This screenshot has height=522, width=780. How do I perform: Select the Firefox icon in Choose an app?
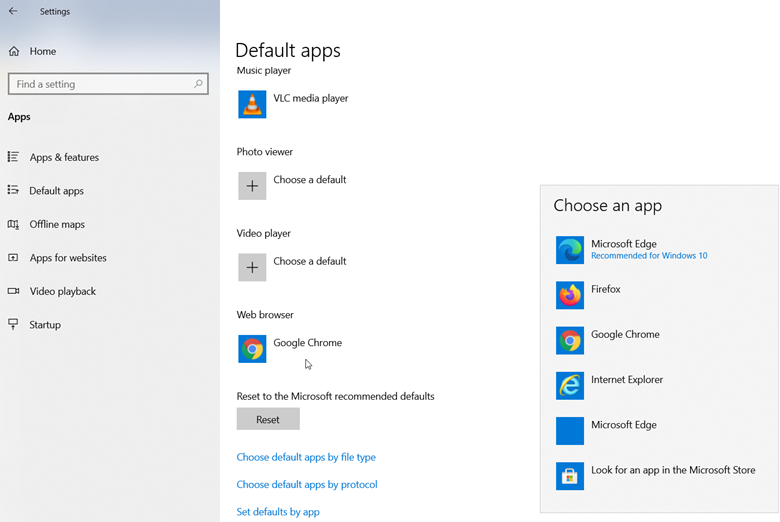click(570, 295)
